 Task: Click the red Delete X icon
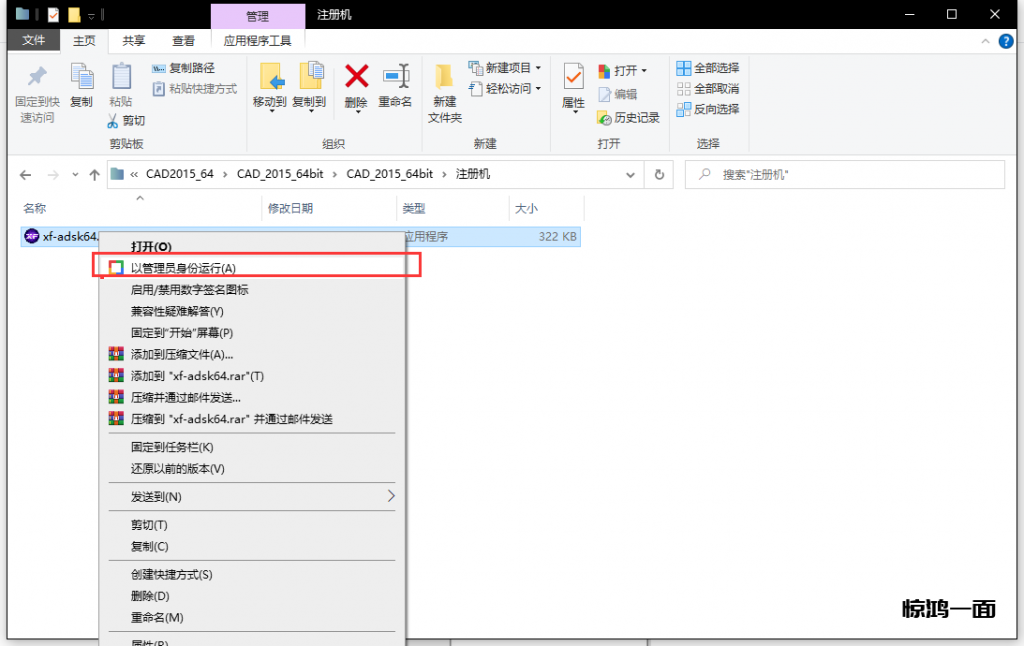click(x=356, y=78)
